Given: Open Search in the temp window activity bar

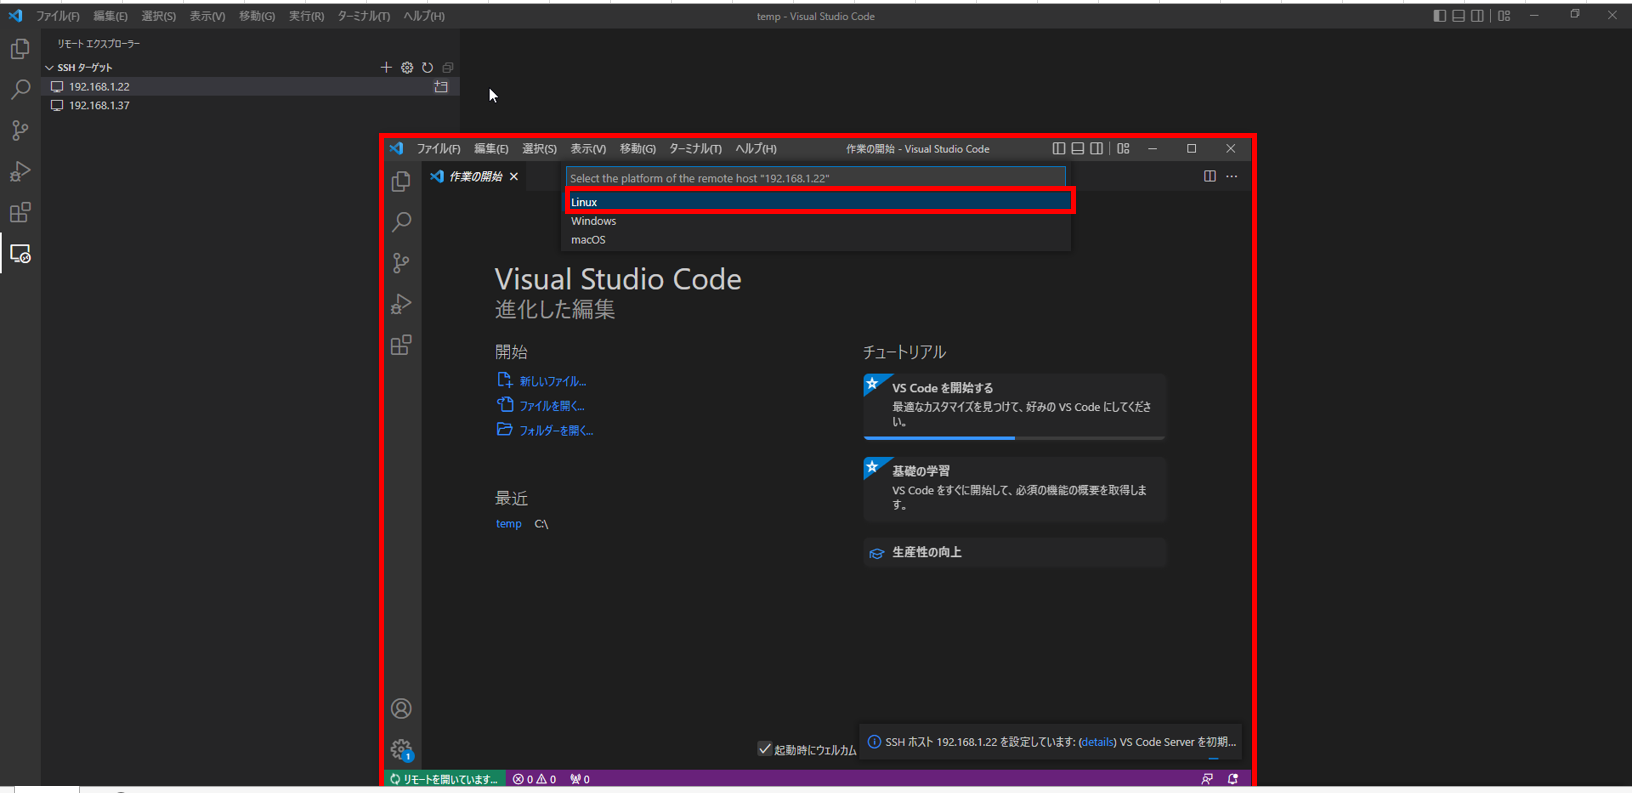Looking at the screenshot, I should [x=20, y=90].
